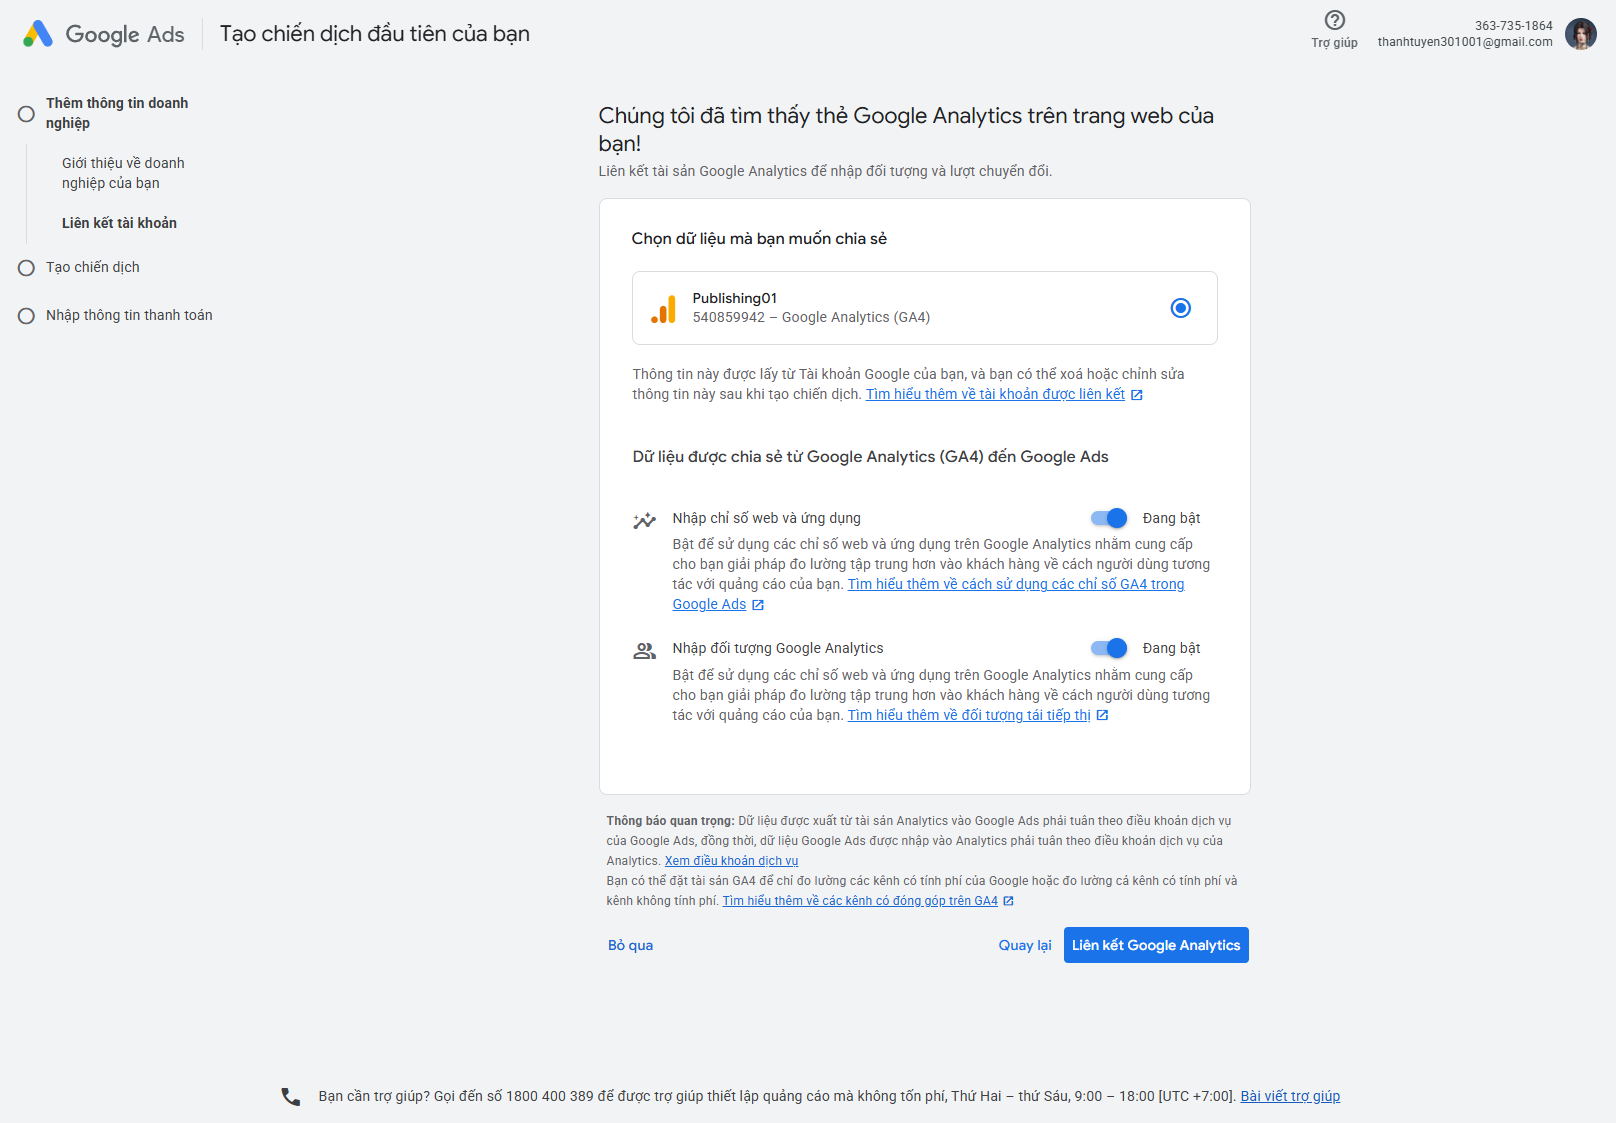
Task: Open 'Bài viết trợ giúp' link in footer
Action: pyautogui.click(x=1290, y=1096)
